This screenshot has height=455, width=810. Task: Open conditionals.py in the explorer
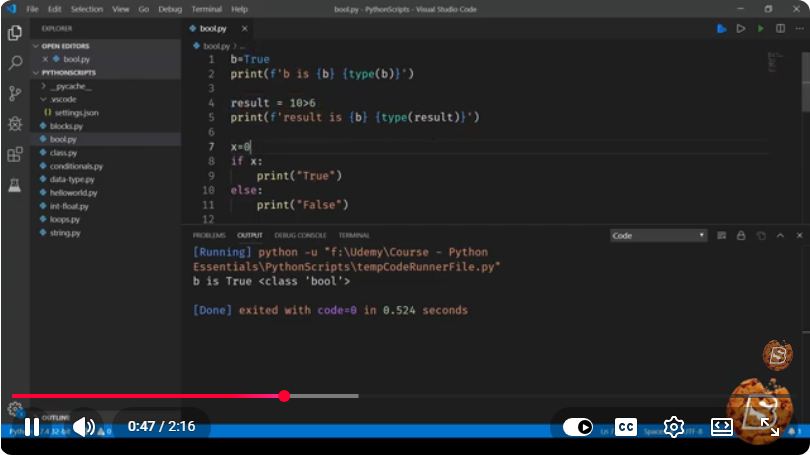pos(76,166)
